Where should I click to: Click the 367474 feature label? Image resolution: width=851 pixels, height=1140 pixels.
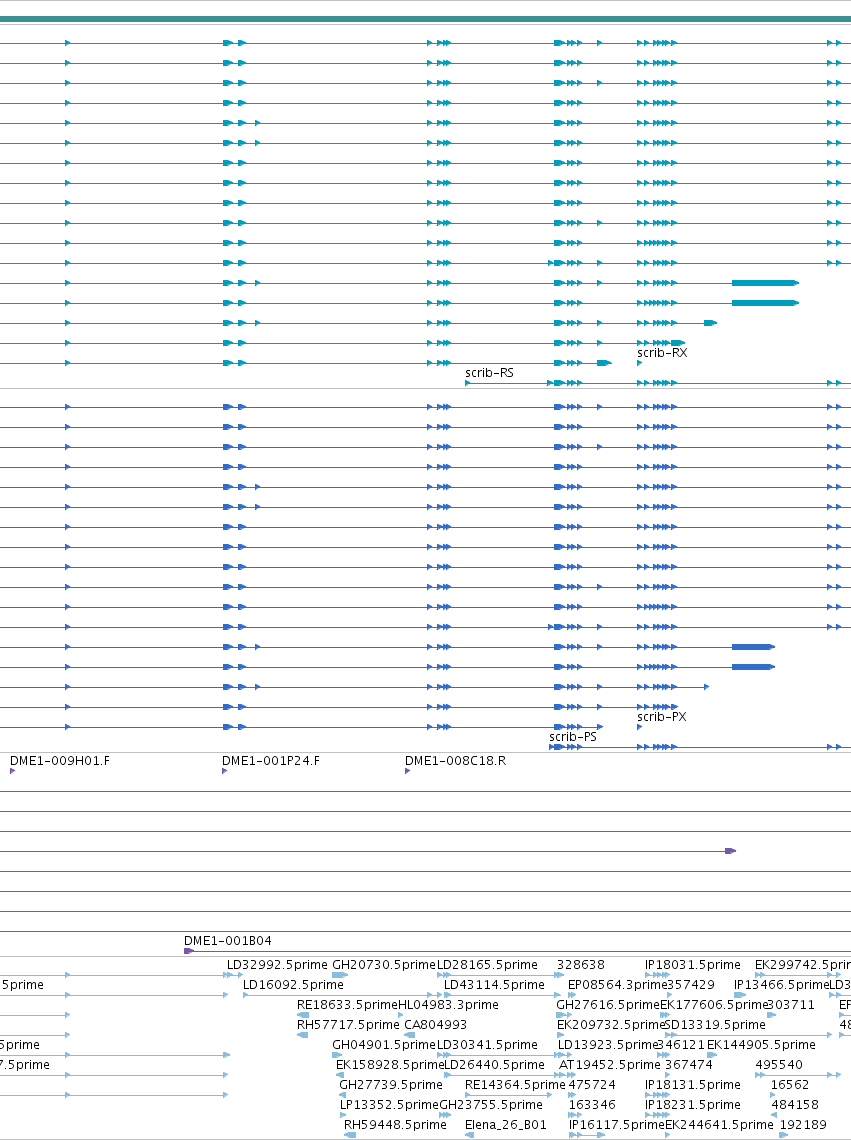pos(689,1065)
